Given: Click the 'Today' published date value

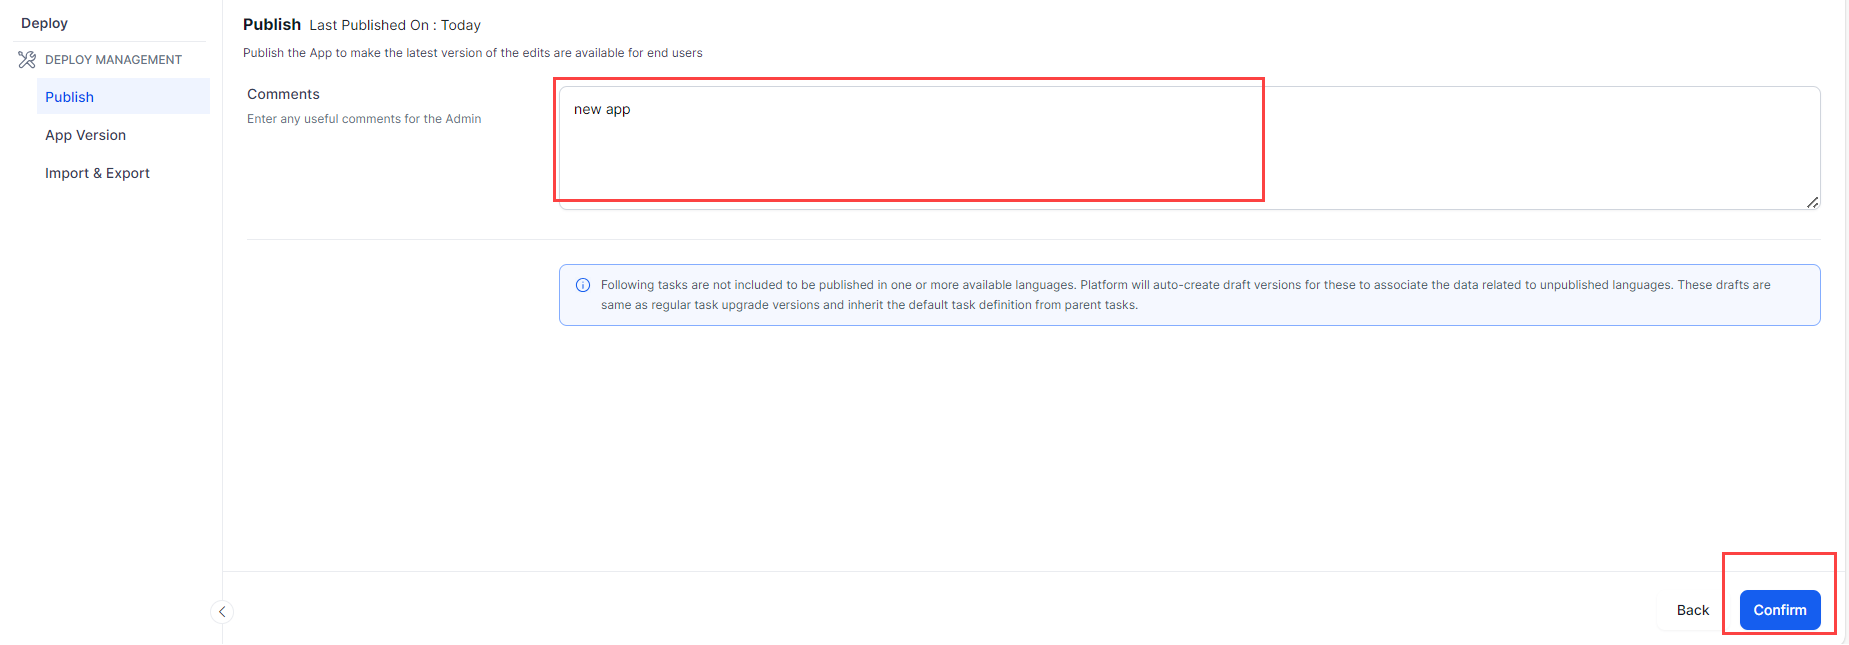Looking at the screenshot, I should pos(461,25).
